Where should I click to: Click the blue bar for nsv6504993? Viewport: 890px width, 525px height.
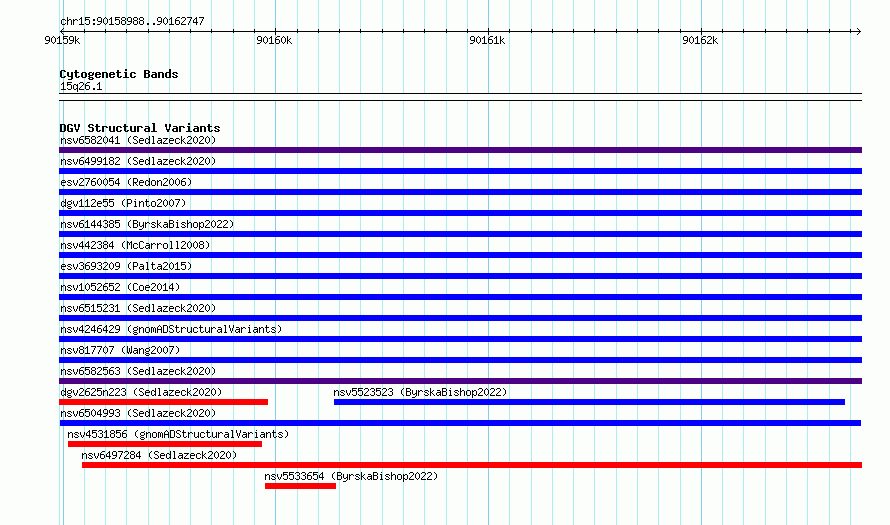pyautogui.click(x=460, y=423)
